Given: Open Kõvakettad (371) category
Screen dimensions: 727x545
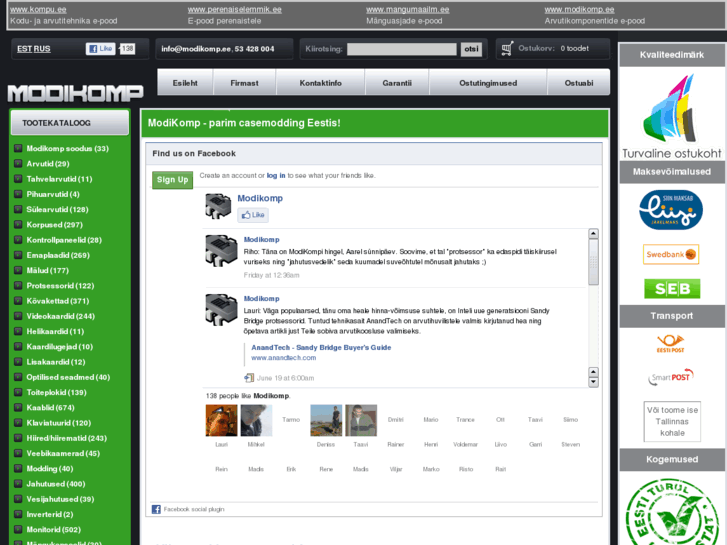Looking at the screenshot, I should (x=58, y=301).
